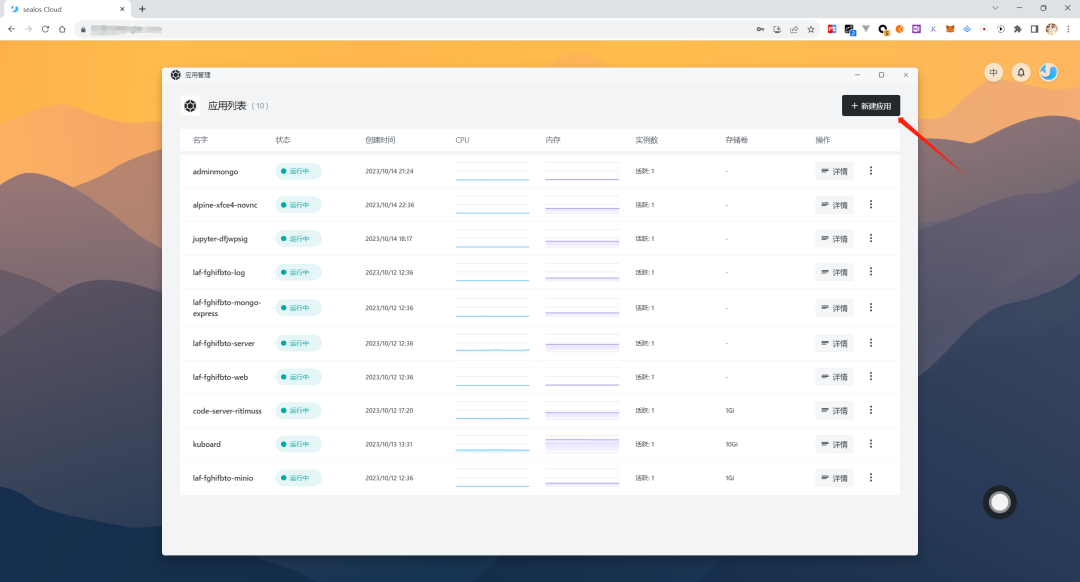Open details for jupyter-dfjwpsig
The width and height of the screenshot is (1080, 582).
point(834,239)
